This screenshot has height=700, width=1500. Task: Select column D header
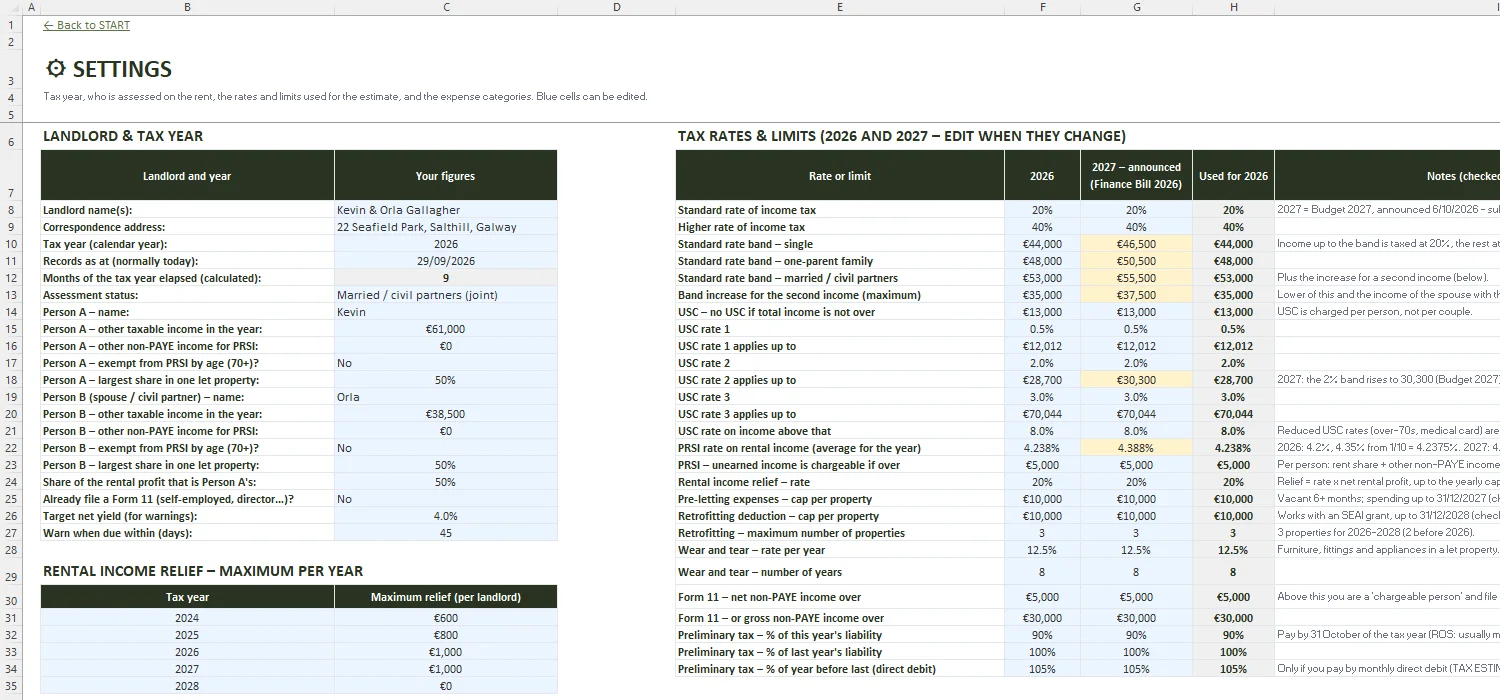coord(616,7)
